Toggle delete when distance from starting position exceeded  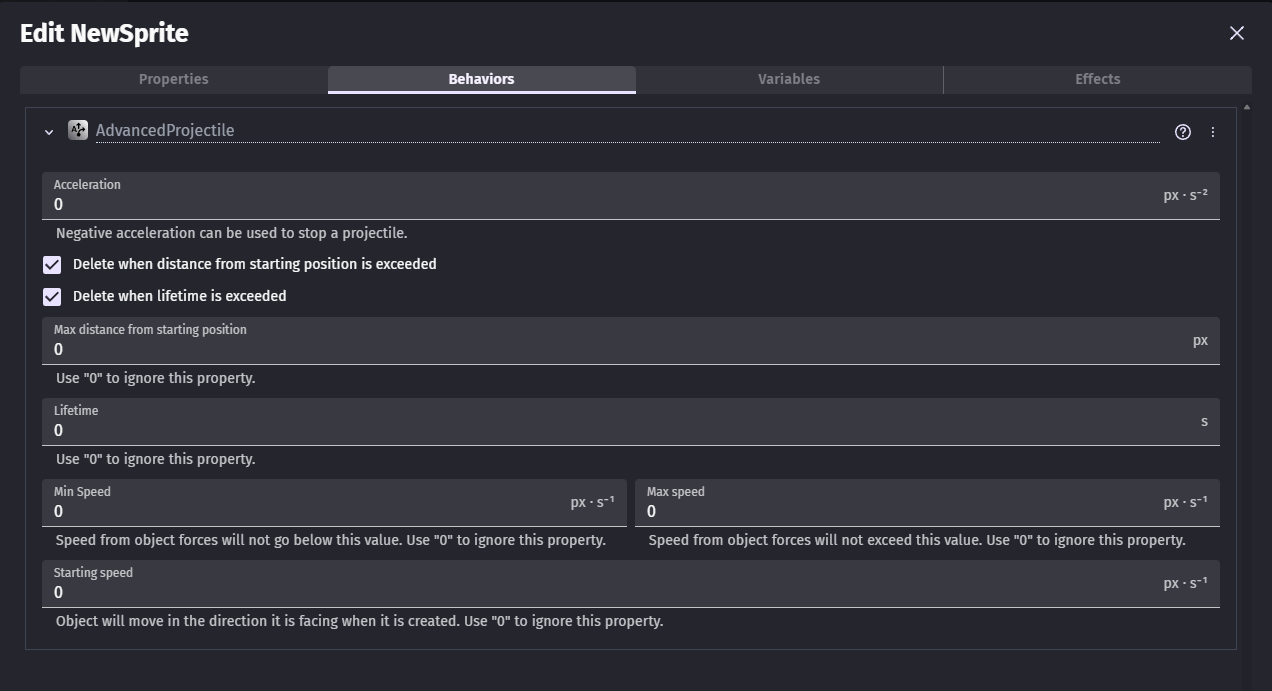click(x=52, y=265)
